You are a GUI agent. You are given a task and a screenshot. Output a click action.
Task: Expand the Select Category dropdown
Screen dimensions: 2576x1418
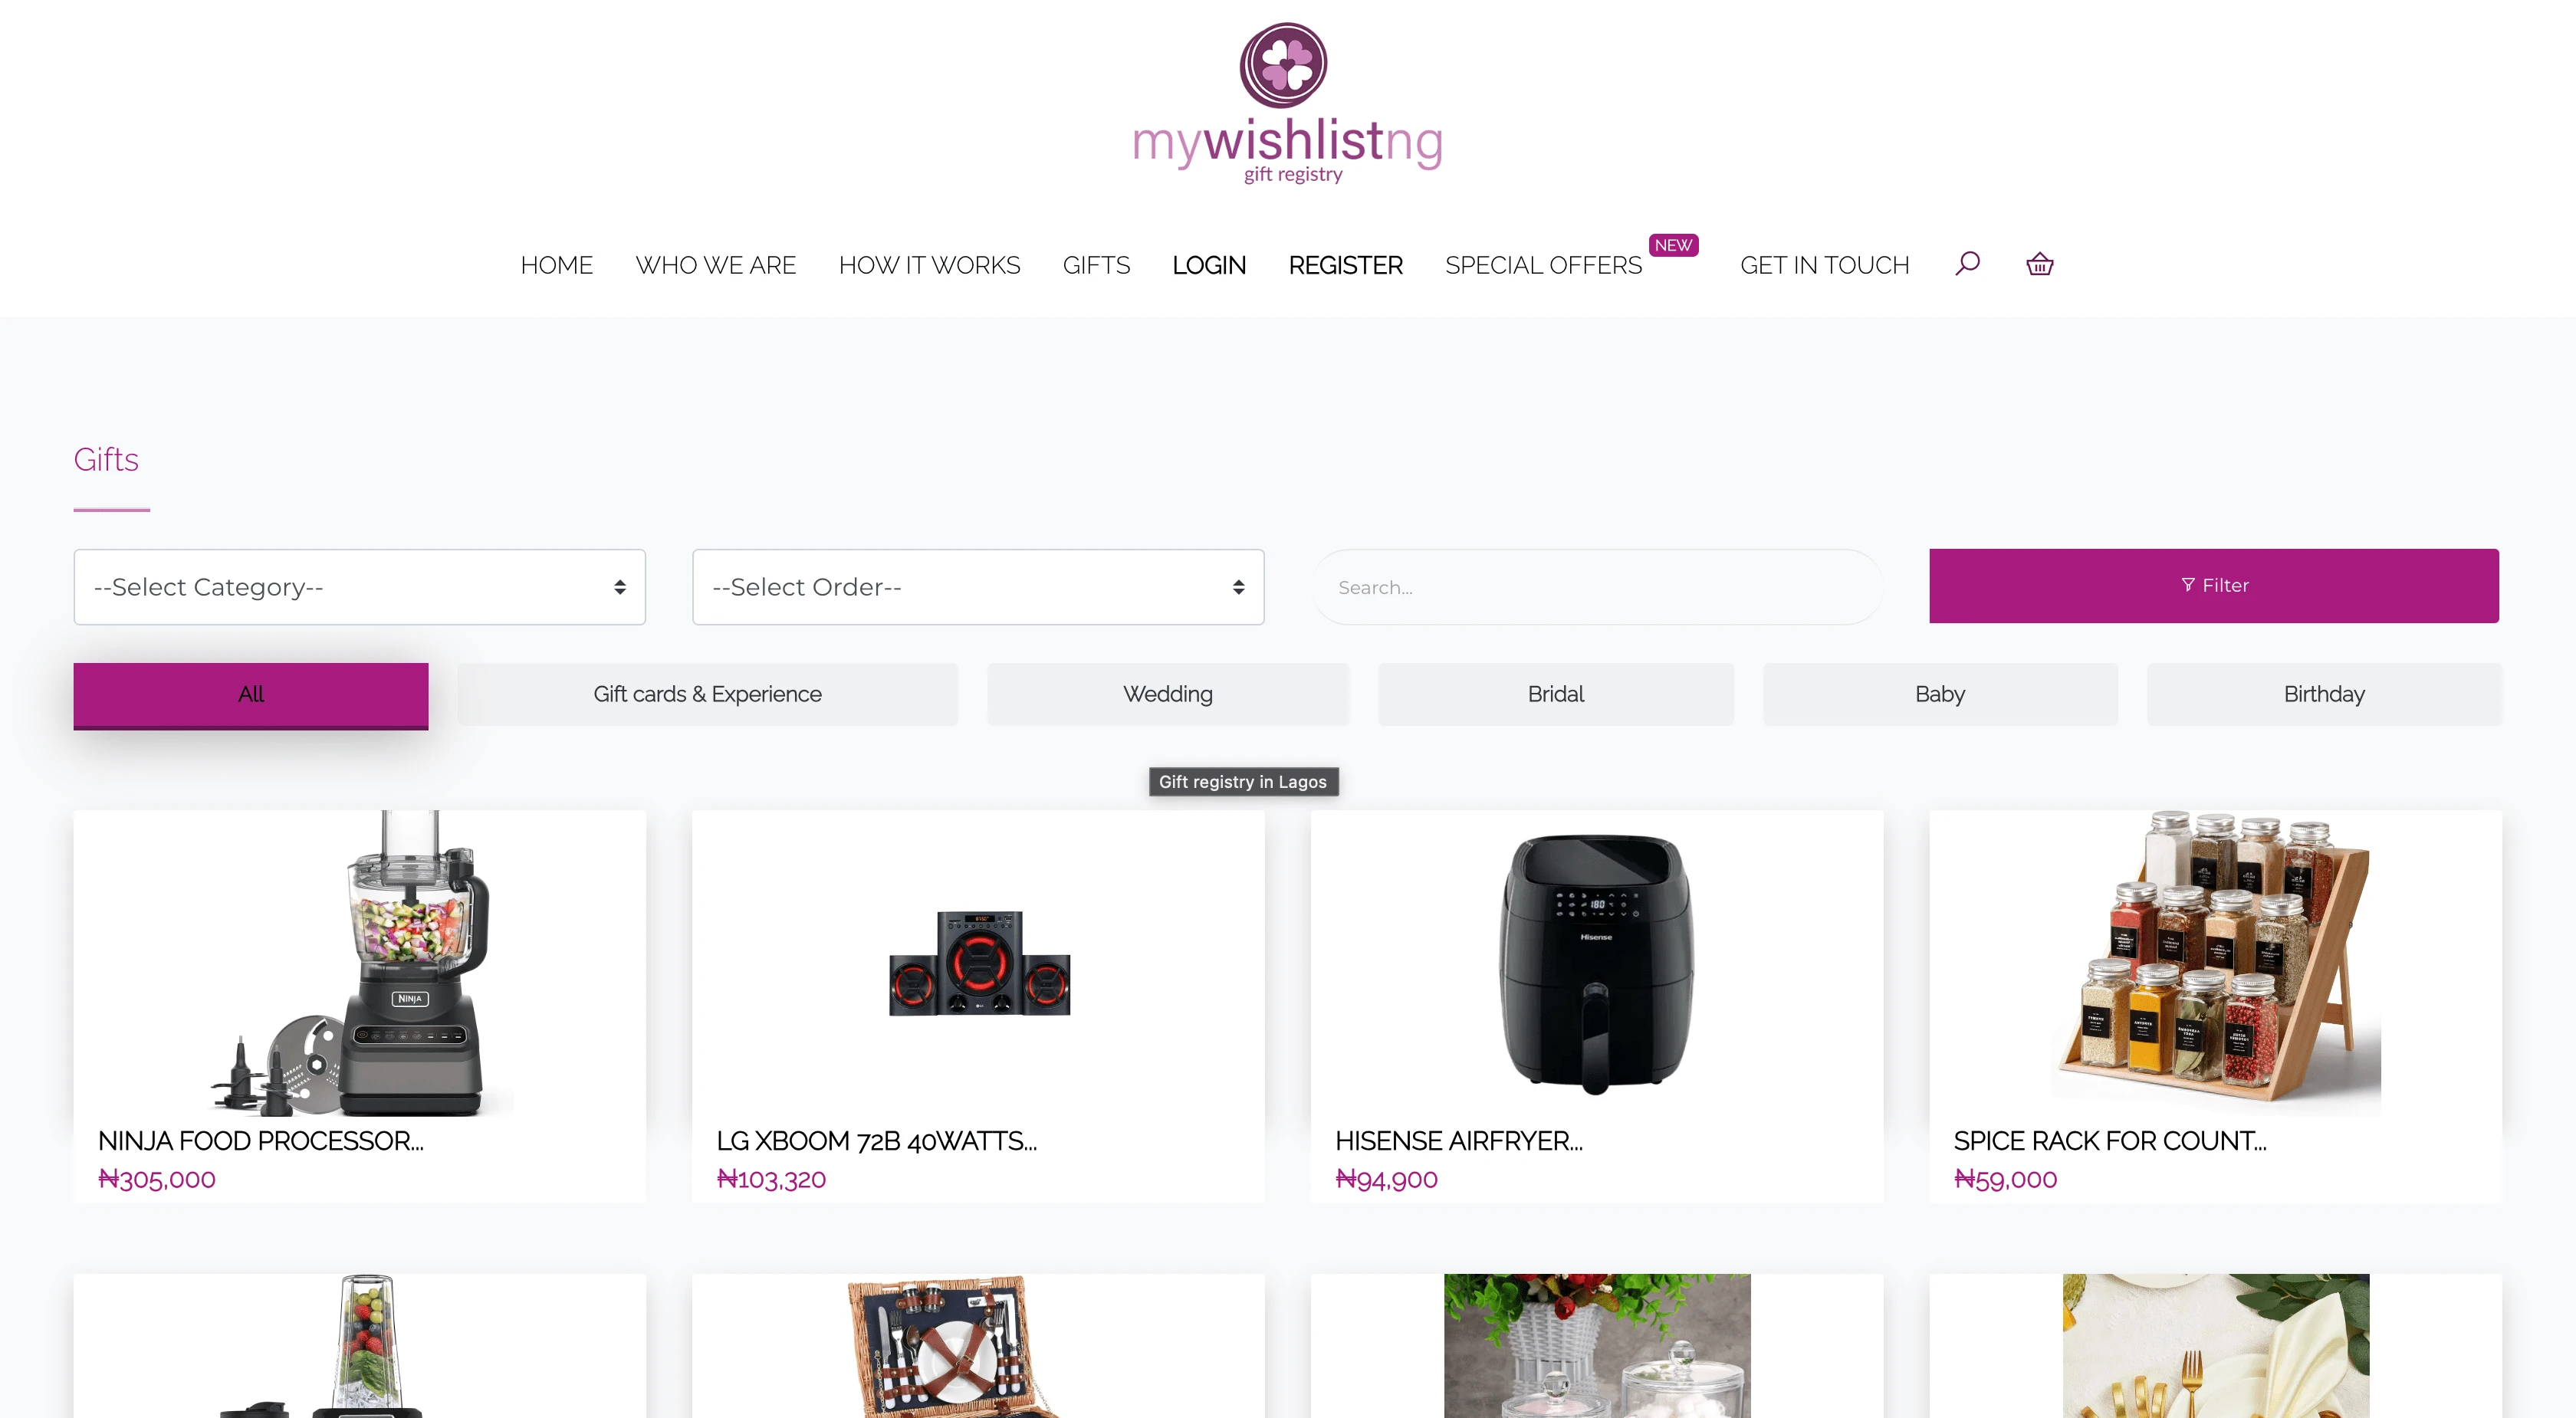coord(360,587)
